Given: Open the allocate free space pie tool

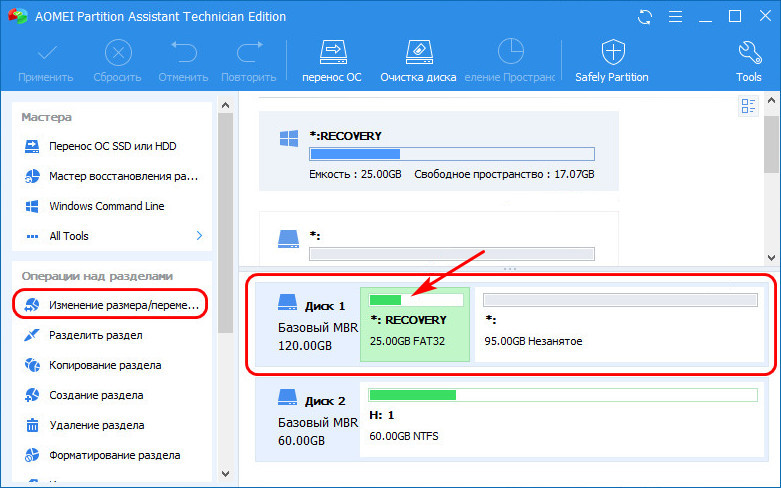Looking at the screenshot, I should 510,62.
